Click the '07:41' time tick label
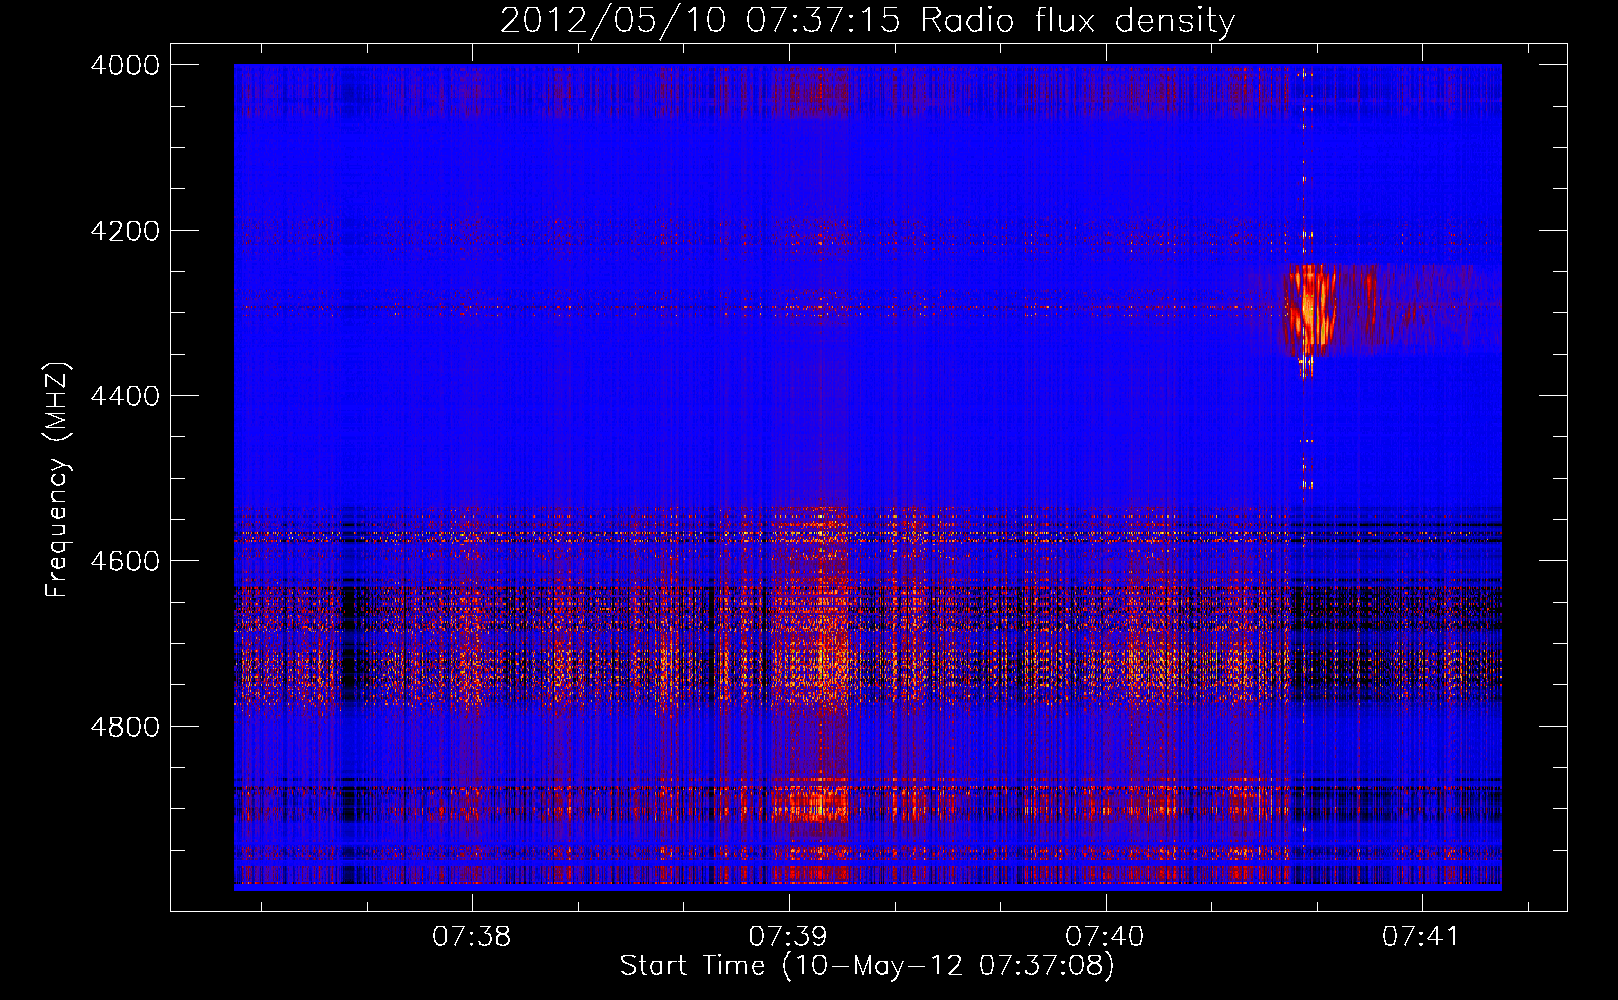Image resolution: width=1618 pixels, height=1000 pixels. [x=1421, y=937]
